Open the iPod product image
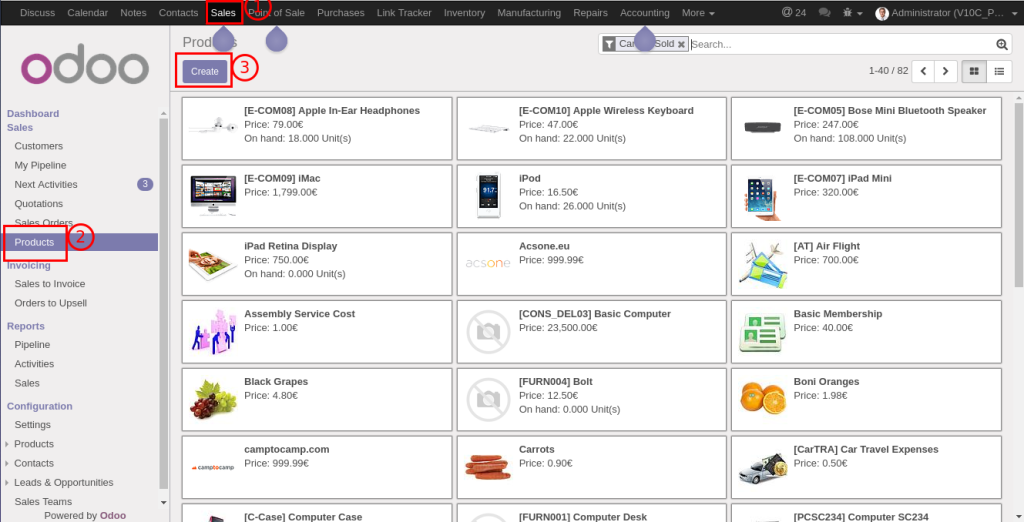 pyautogui.click(x=488, y=195)
